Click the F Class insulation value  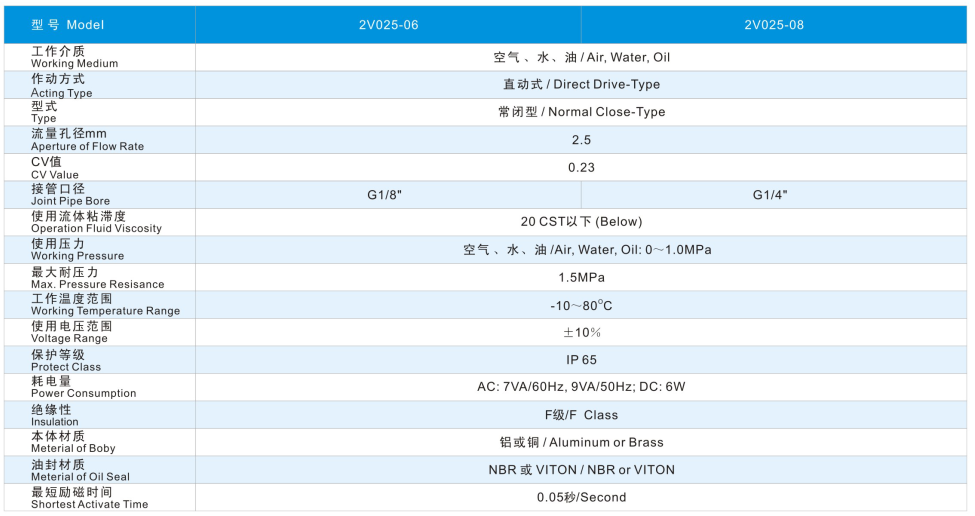click(x=581, y=415)
